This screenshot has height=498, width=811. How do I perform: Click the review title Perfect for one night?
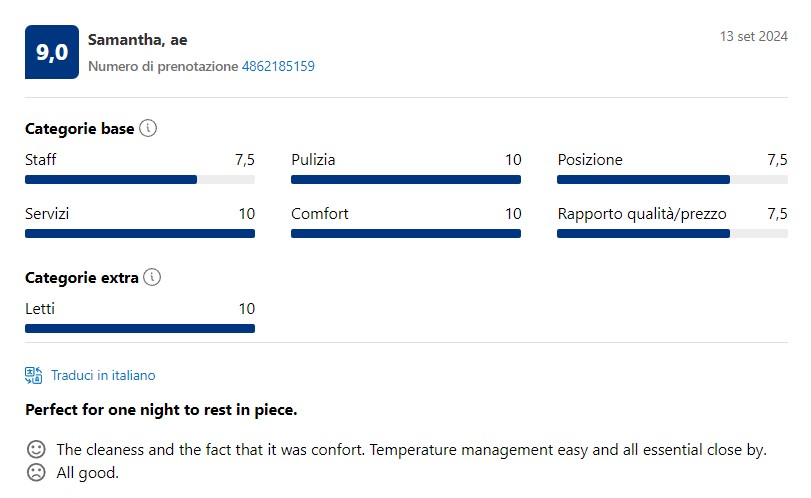(x=161, y=410)
